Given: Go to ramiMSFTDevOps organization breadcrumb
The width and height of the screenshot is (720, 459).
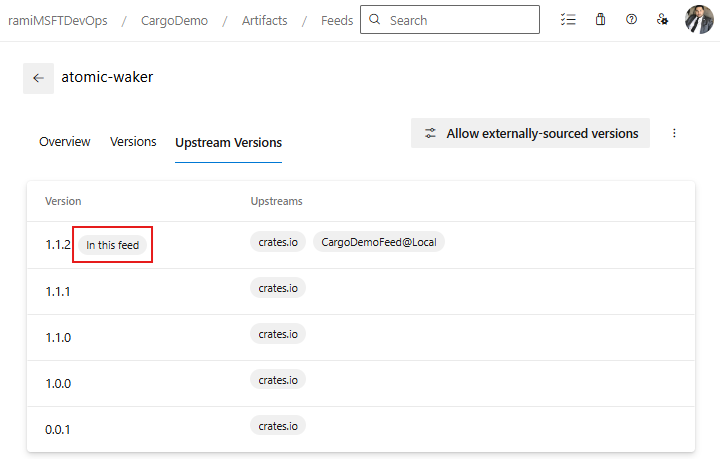Looking at the screenshot, I should (x=58, y=20).
